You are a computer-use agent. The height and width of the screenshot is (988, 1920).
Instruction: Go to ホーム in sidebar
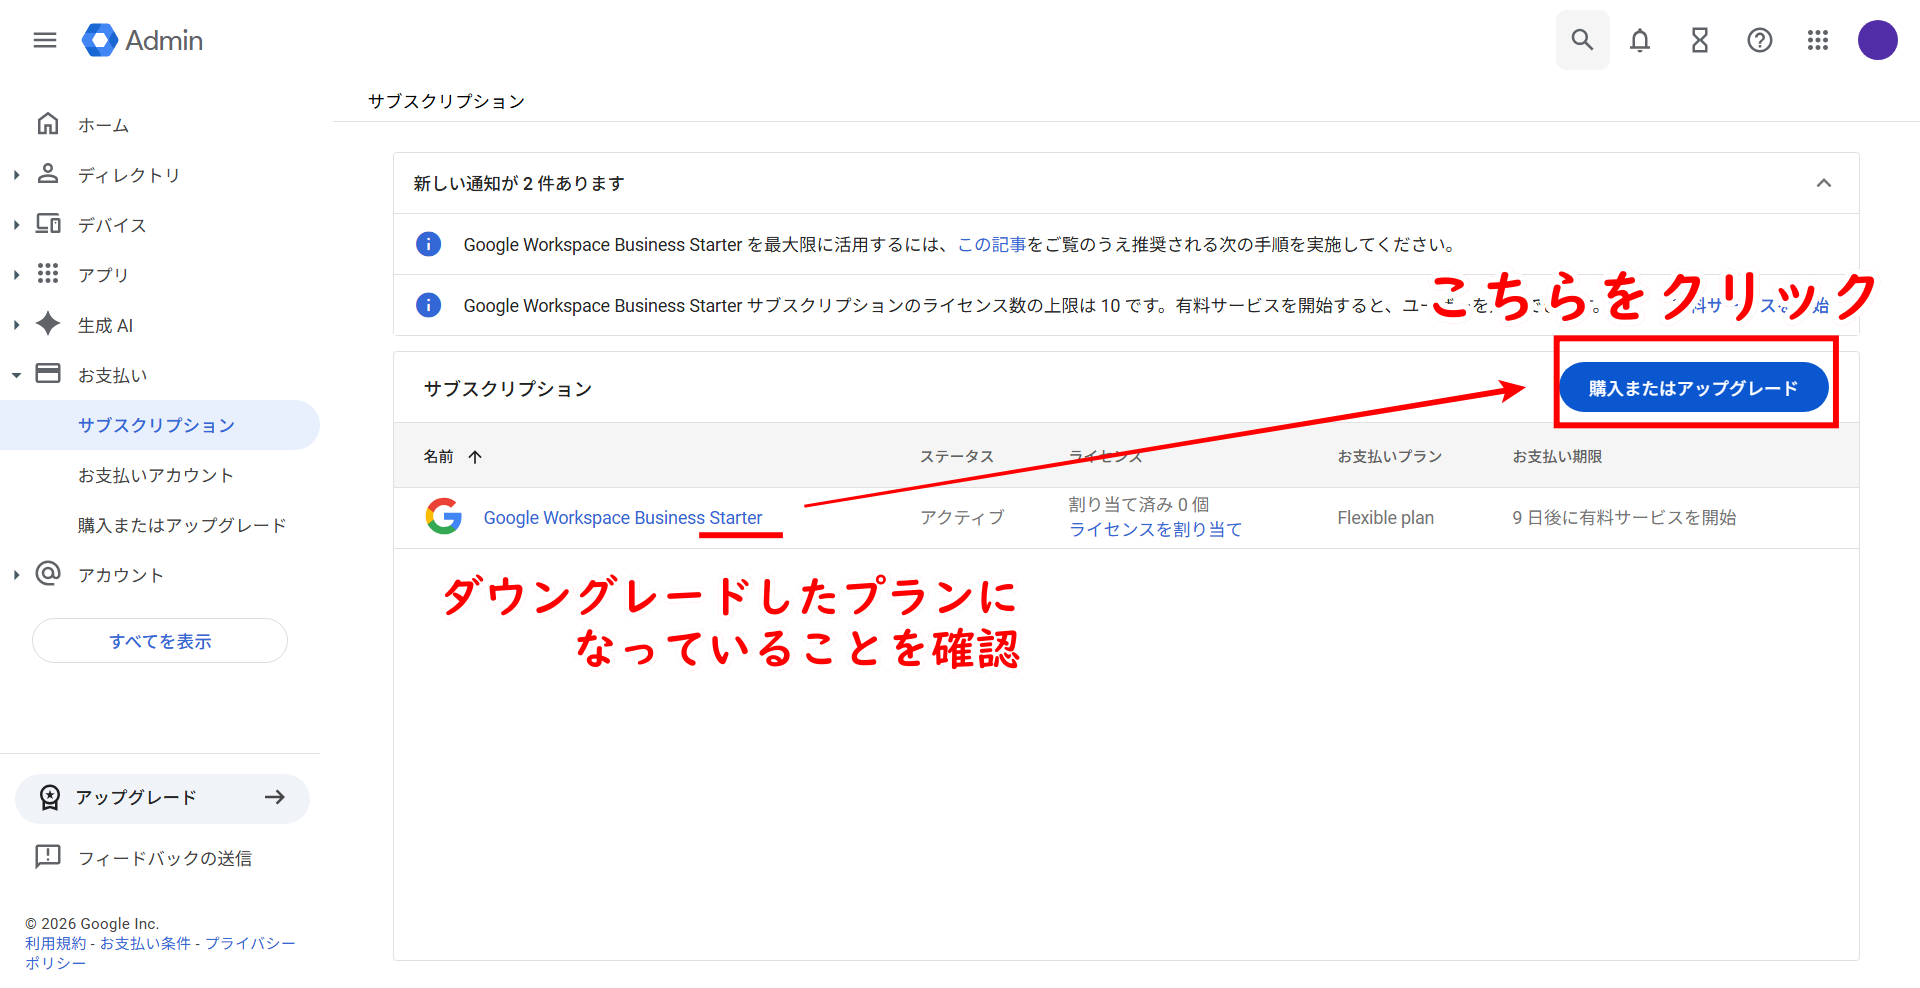point(103,125)
